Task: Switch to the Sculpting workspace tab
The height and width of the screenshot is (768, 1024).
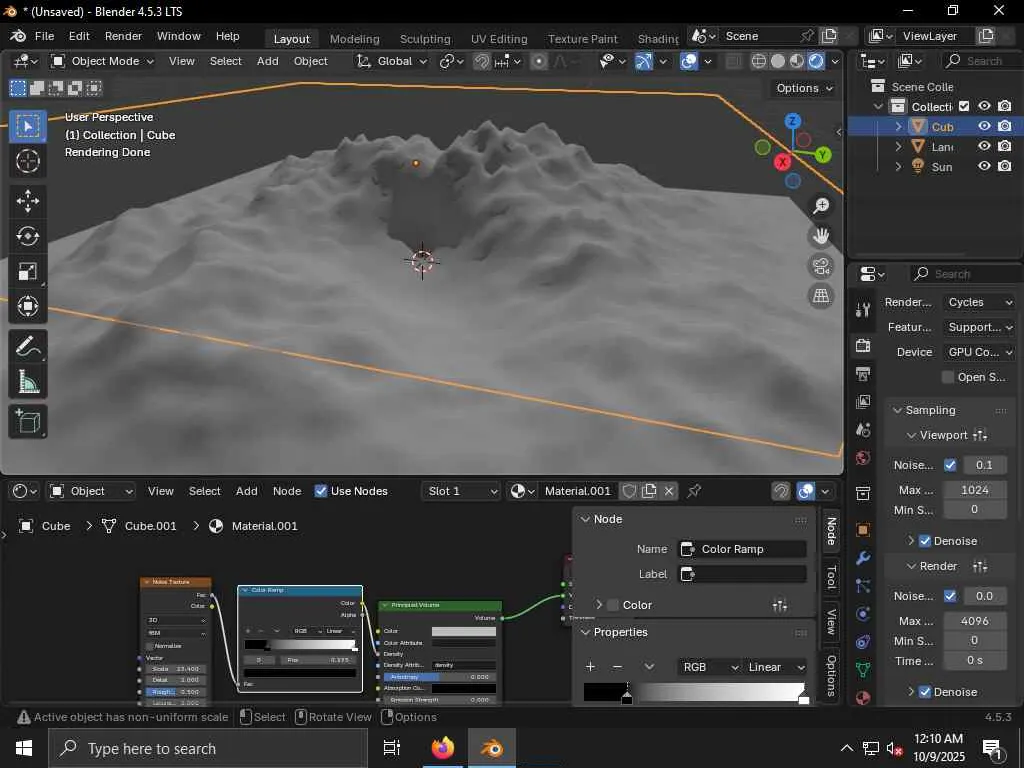Action: [x=425, y=39]
